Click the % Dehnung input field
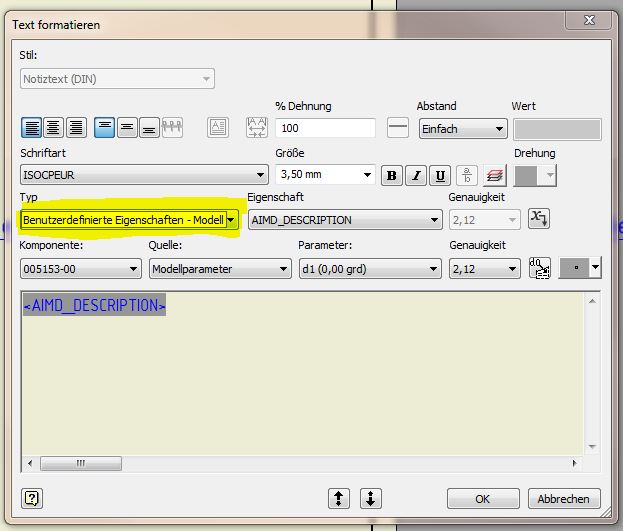The width and height of the screenshot is (623, 531). pos(325,128)
